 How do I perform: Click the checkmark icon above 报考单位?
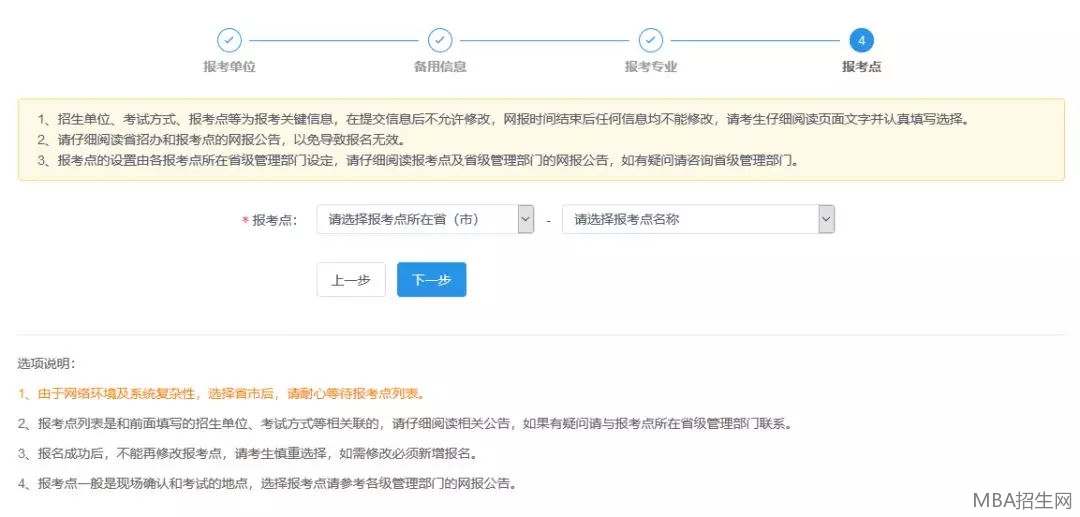tap(229, 40)
